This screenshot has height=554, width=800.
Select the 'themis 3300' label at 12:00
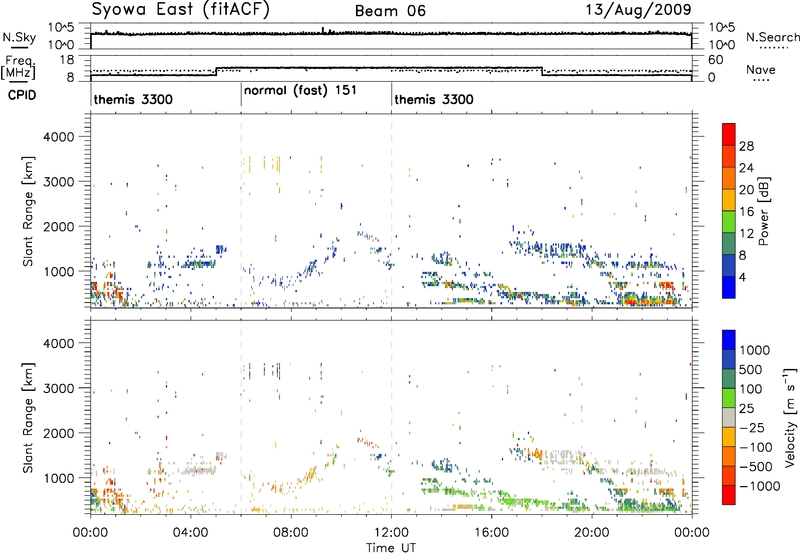click(x=434, y=99)
